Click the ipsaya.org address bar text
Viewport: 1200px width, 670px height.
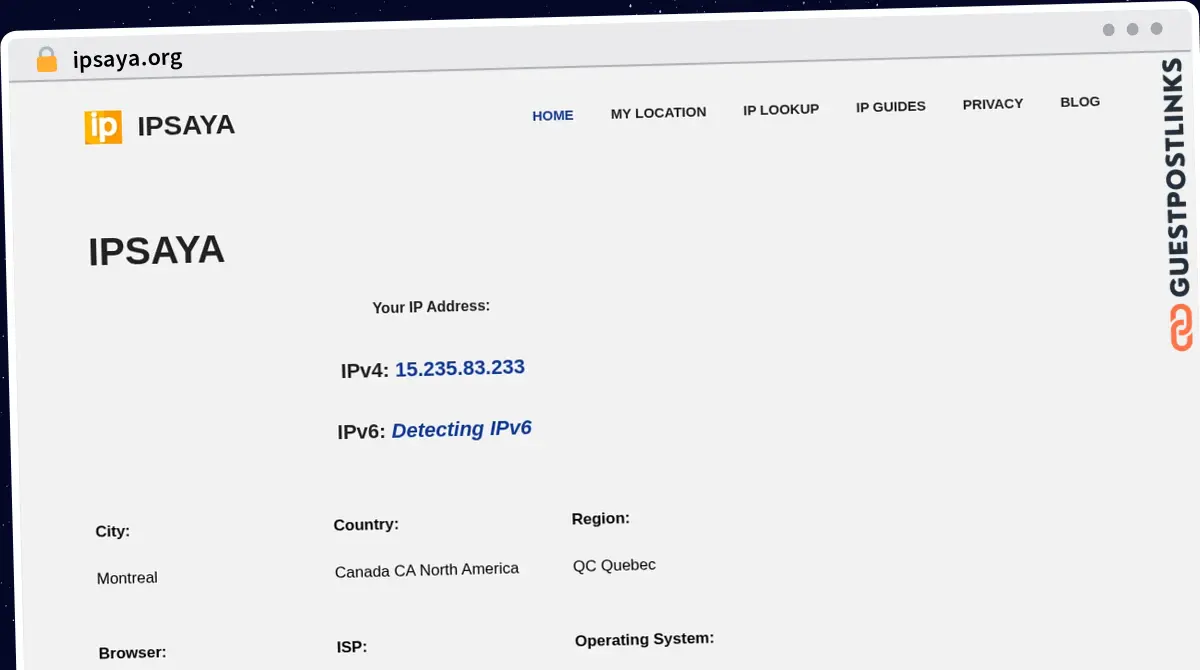click(x=127, y=58)
